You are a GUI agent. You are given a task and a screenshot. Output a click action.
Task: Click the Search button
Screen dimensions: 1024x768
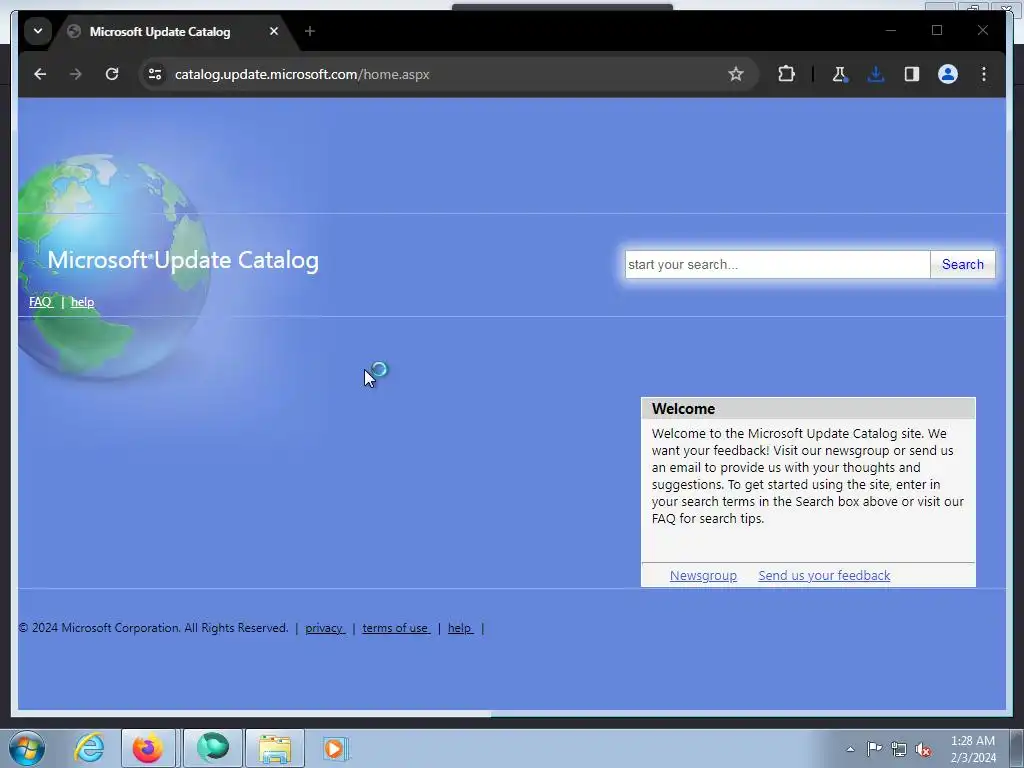(x=963, y=264)
